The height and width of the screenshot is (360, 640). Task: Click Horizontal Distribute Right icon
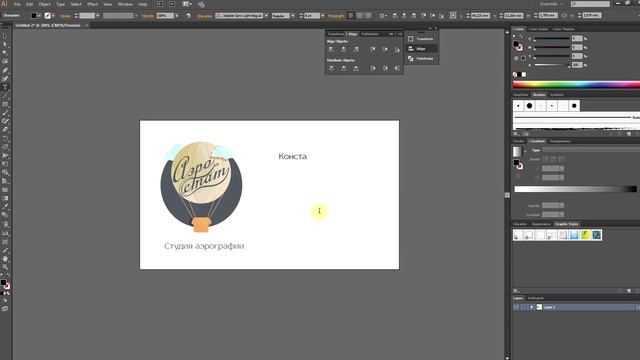click(397, 68)
